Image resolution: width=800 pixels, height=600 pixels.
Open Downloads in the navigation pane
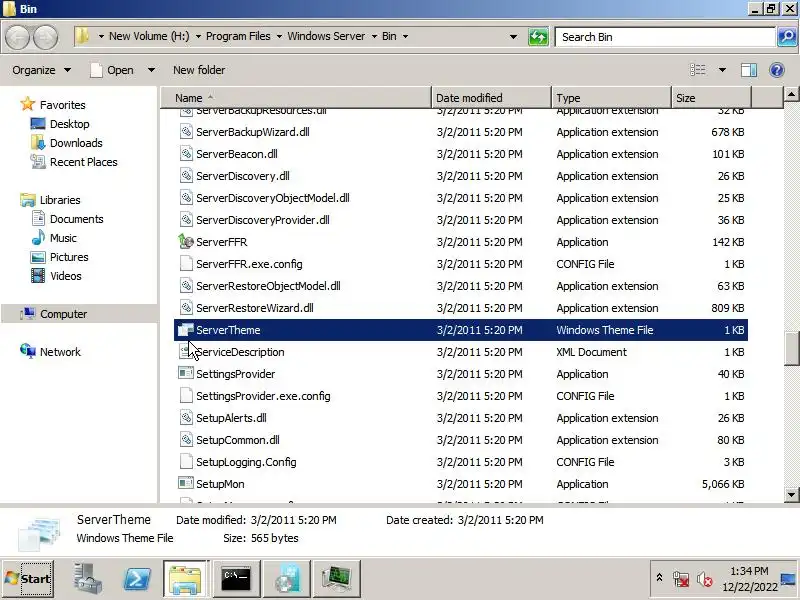(x=76, y=143)
